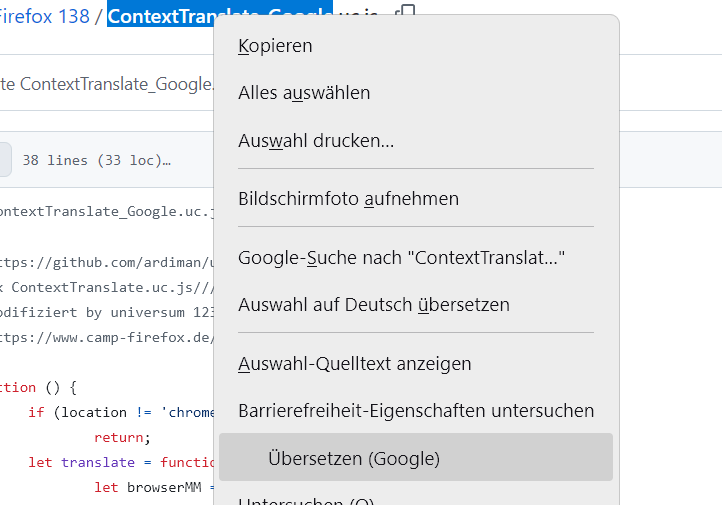
Task: Click the Übersetzen (Google) menu entry
Action: (353, 459)
